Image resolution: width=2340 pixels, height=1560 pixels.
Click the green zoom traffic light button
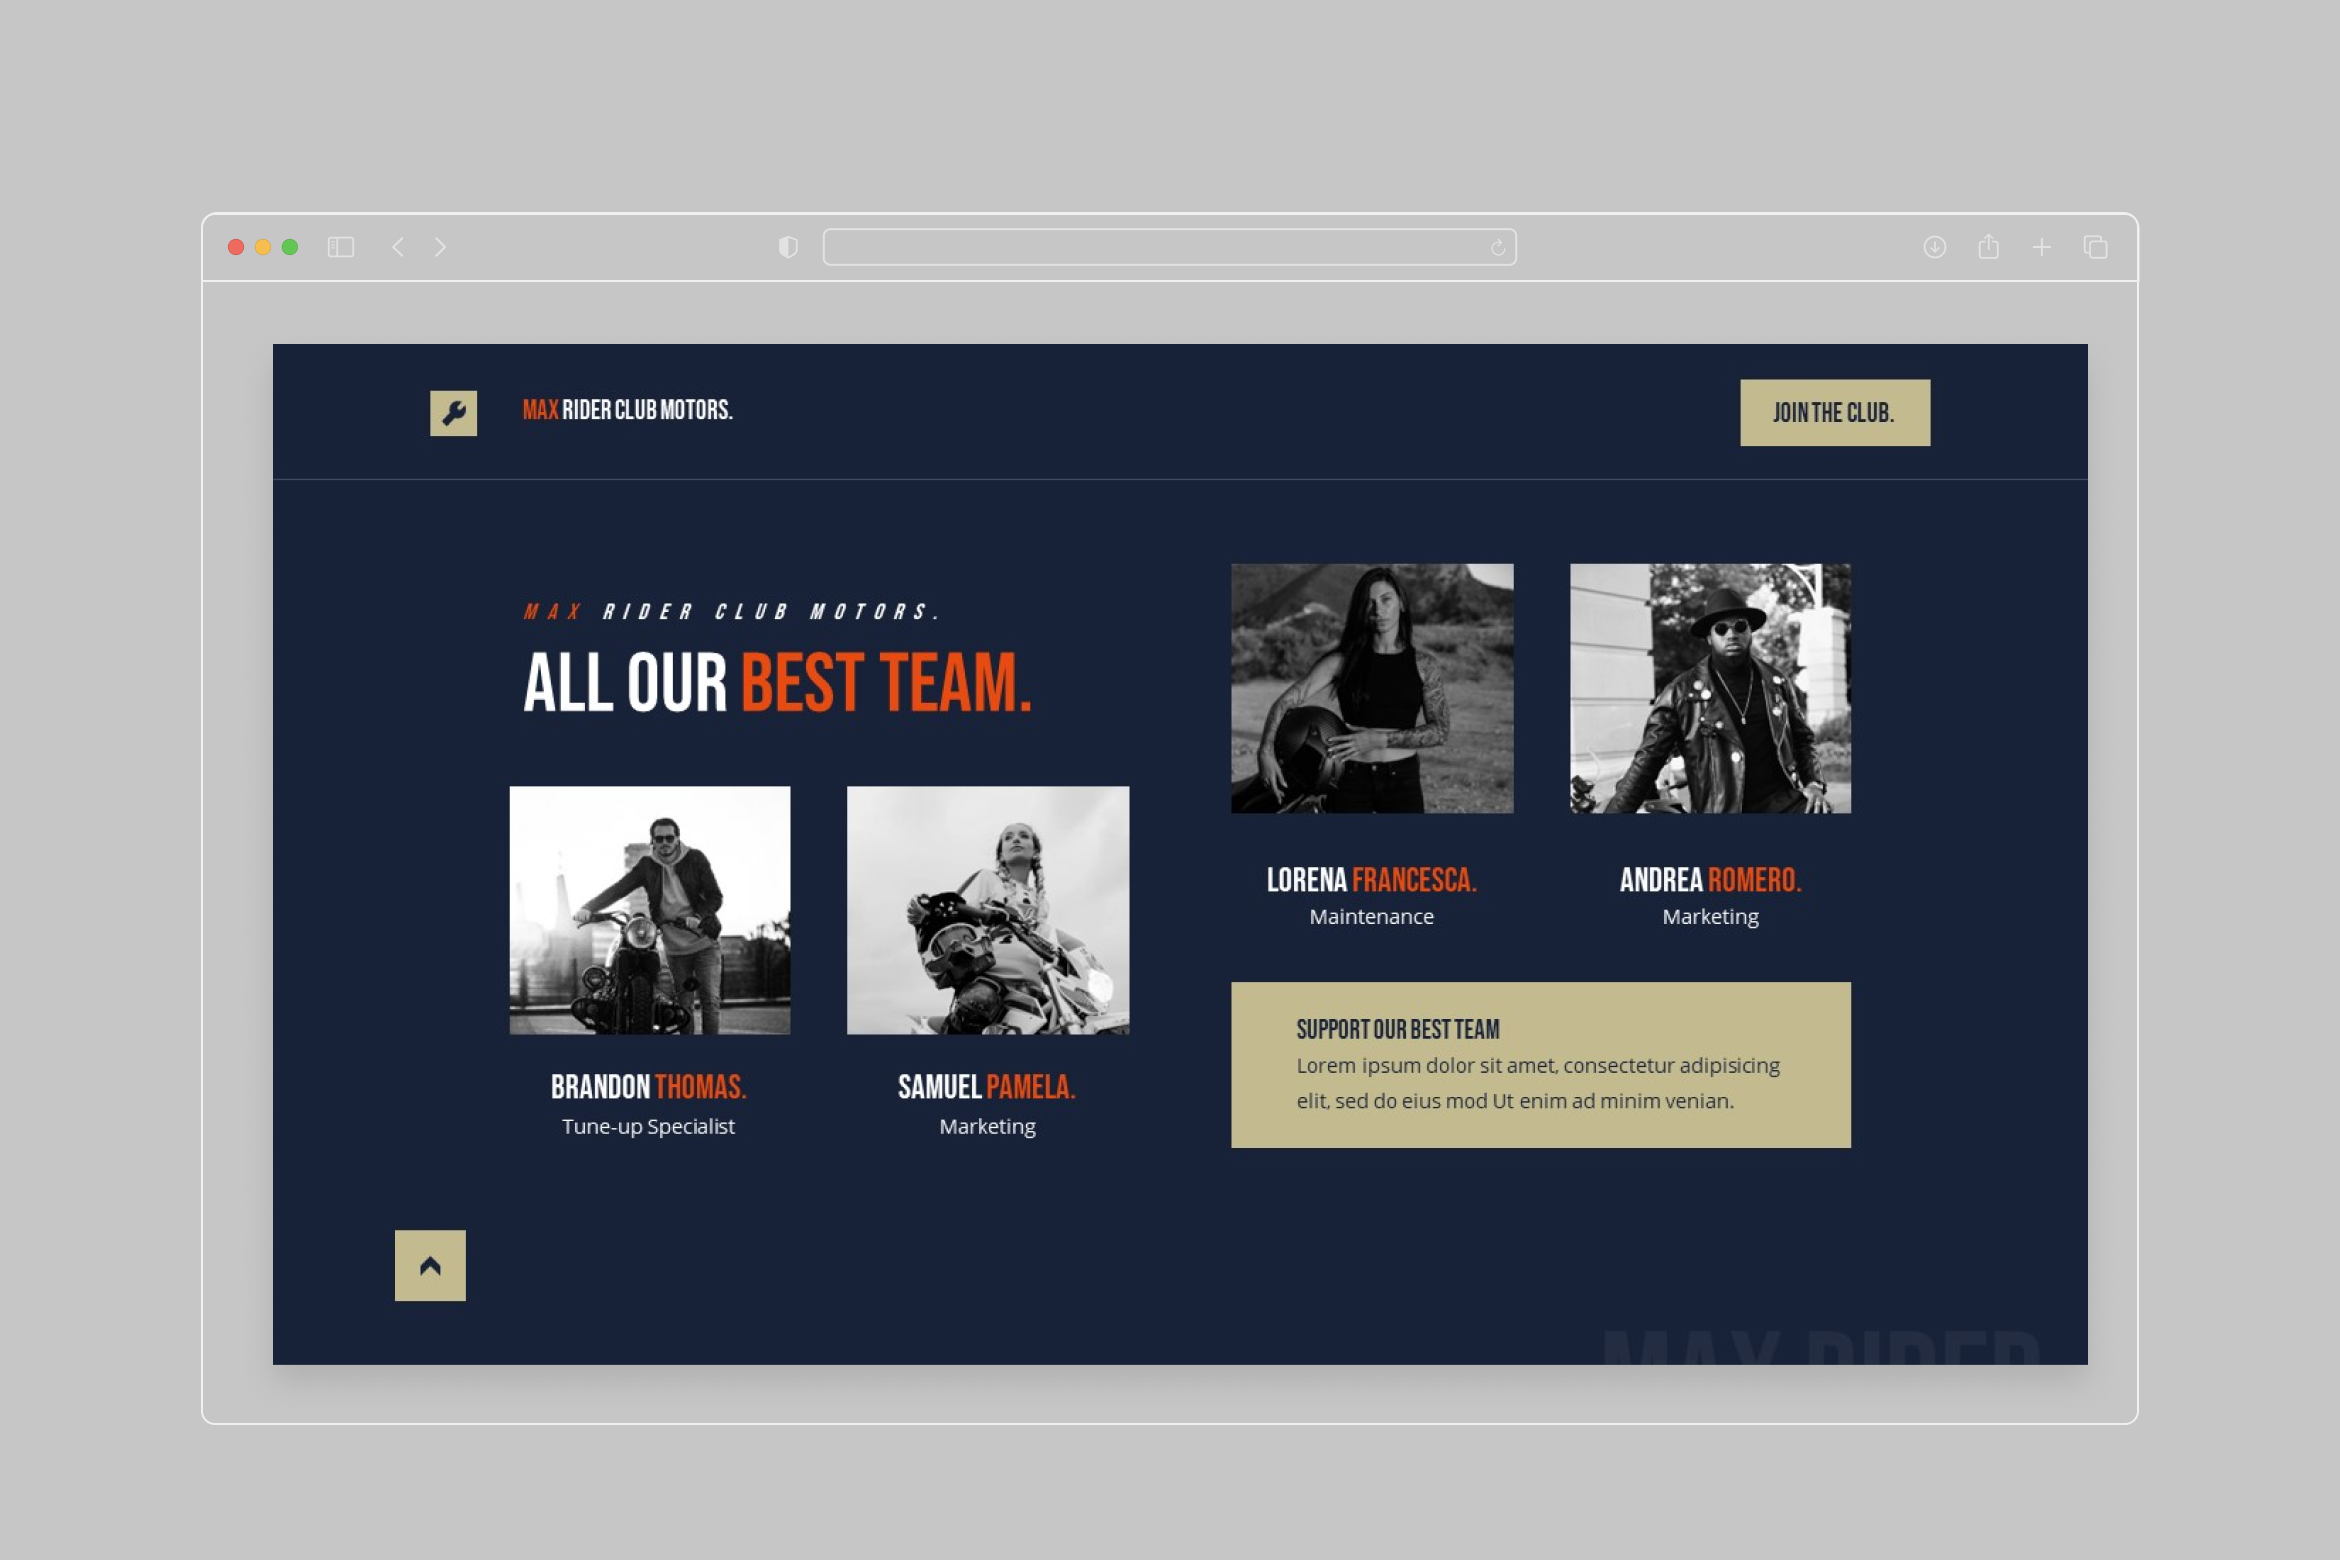pos(288,246)
